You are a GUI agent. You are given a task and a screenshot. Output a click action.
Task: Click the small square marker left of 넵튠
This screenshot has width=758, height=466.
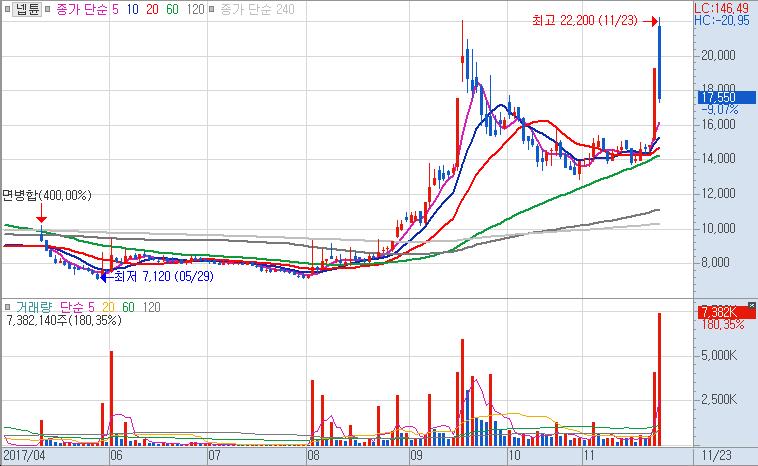click(7, 9)
